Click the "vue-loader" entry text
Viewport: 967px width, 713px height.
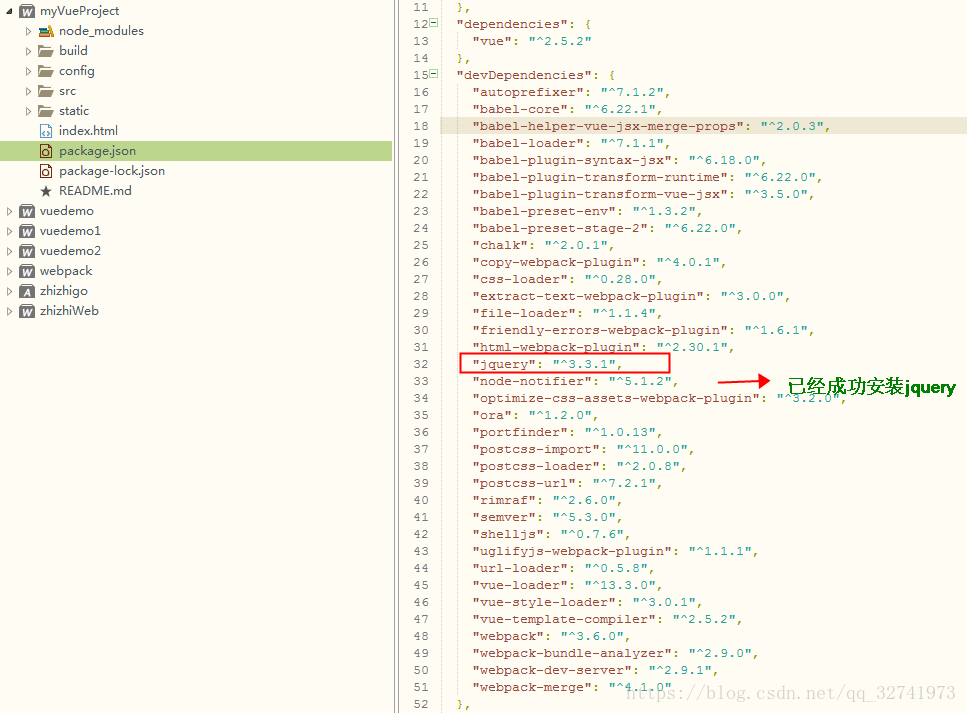[x=520, y=585]
